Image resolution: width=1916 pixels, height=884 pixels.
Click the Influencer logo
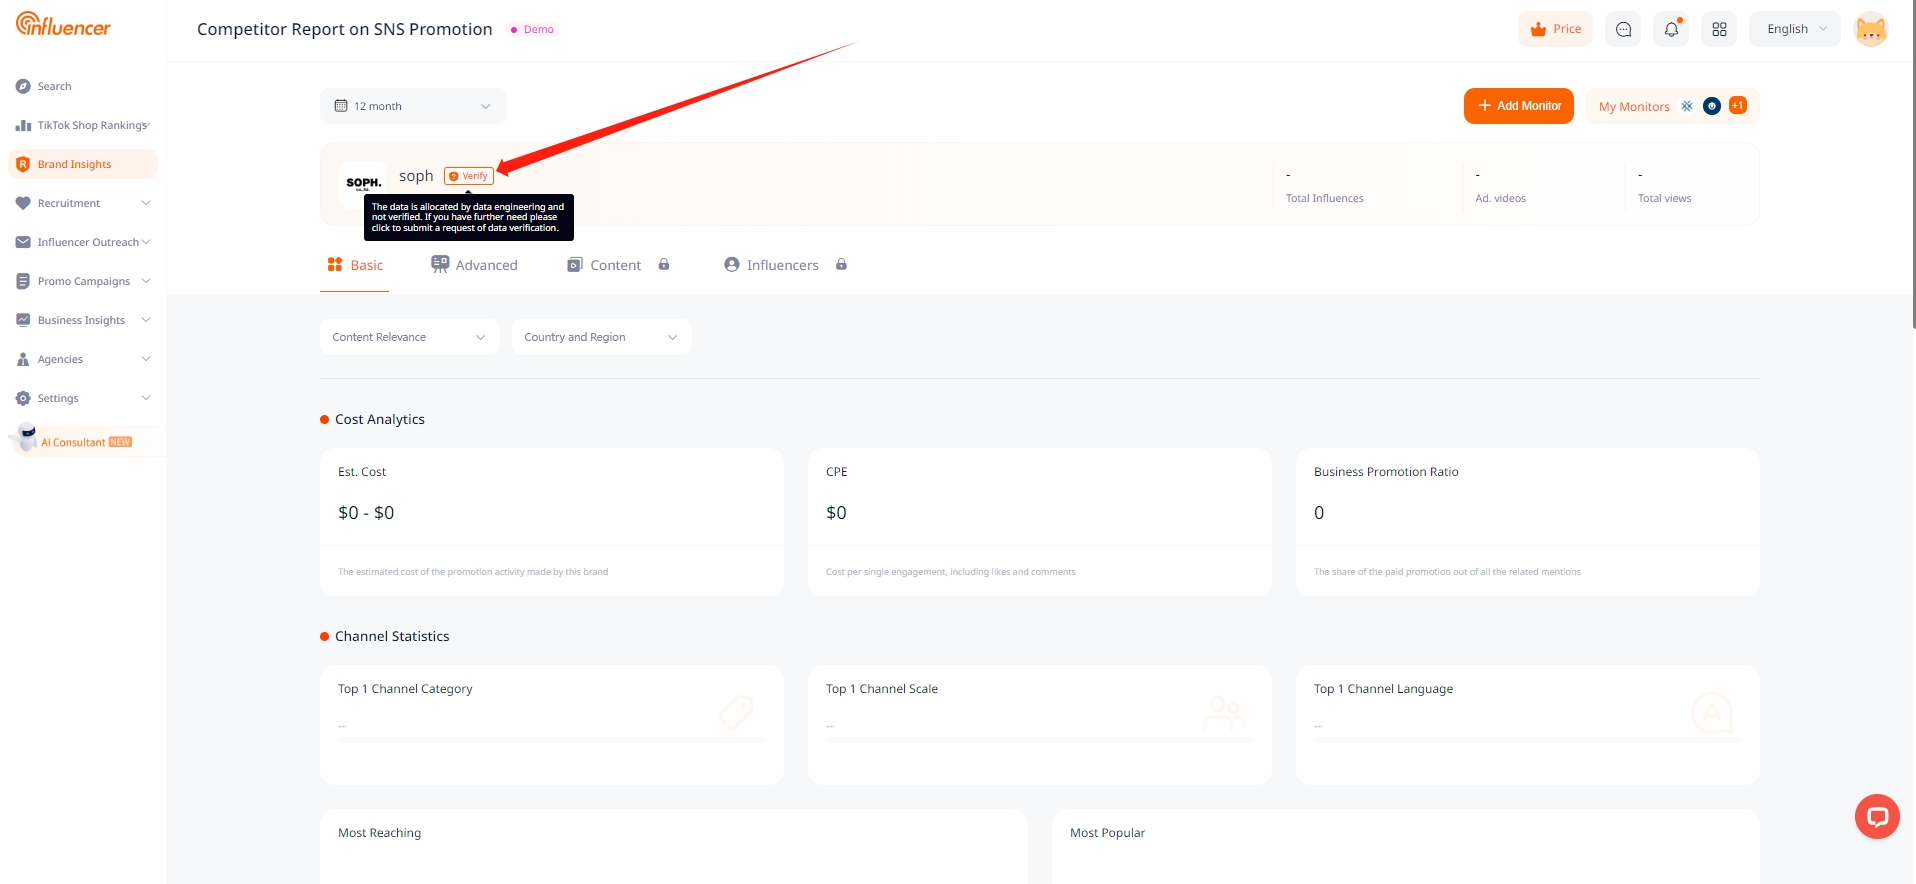63,25
